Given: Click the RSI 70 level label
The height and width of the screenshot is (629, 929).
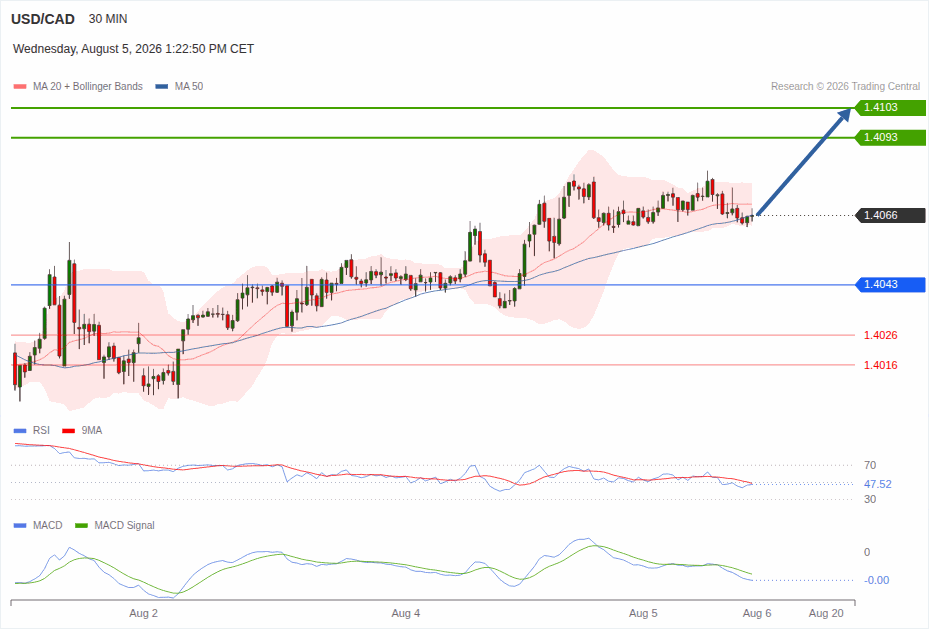Looking at the screenshot, I should (x=870, y=466).
